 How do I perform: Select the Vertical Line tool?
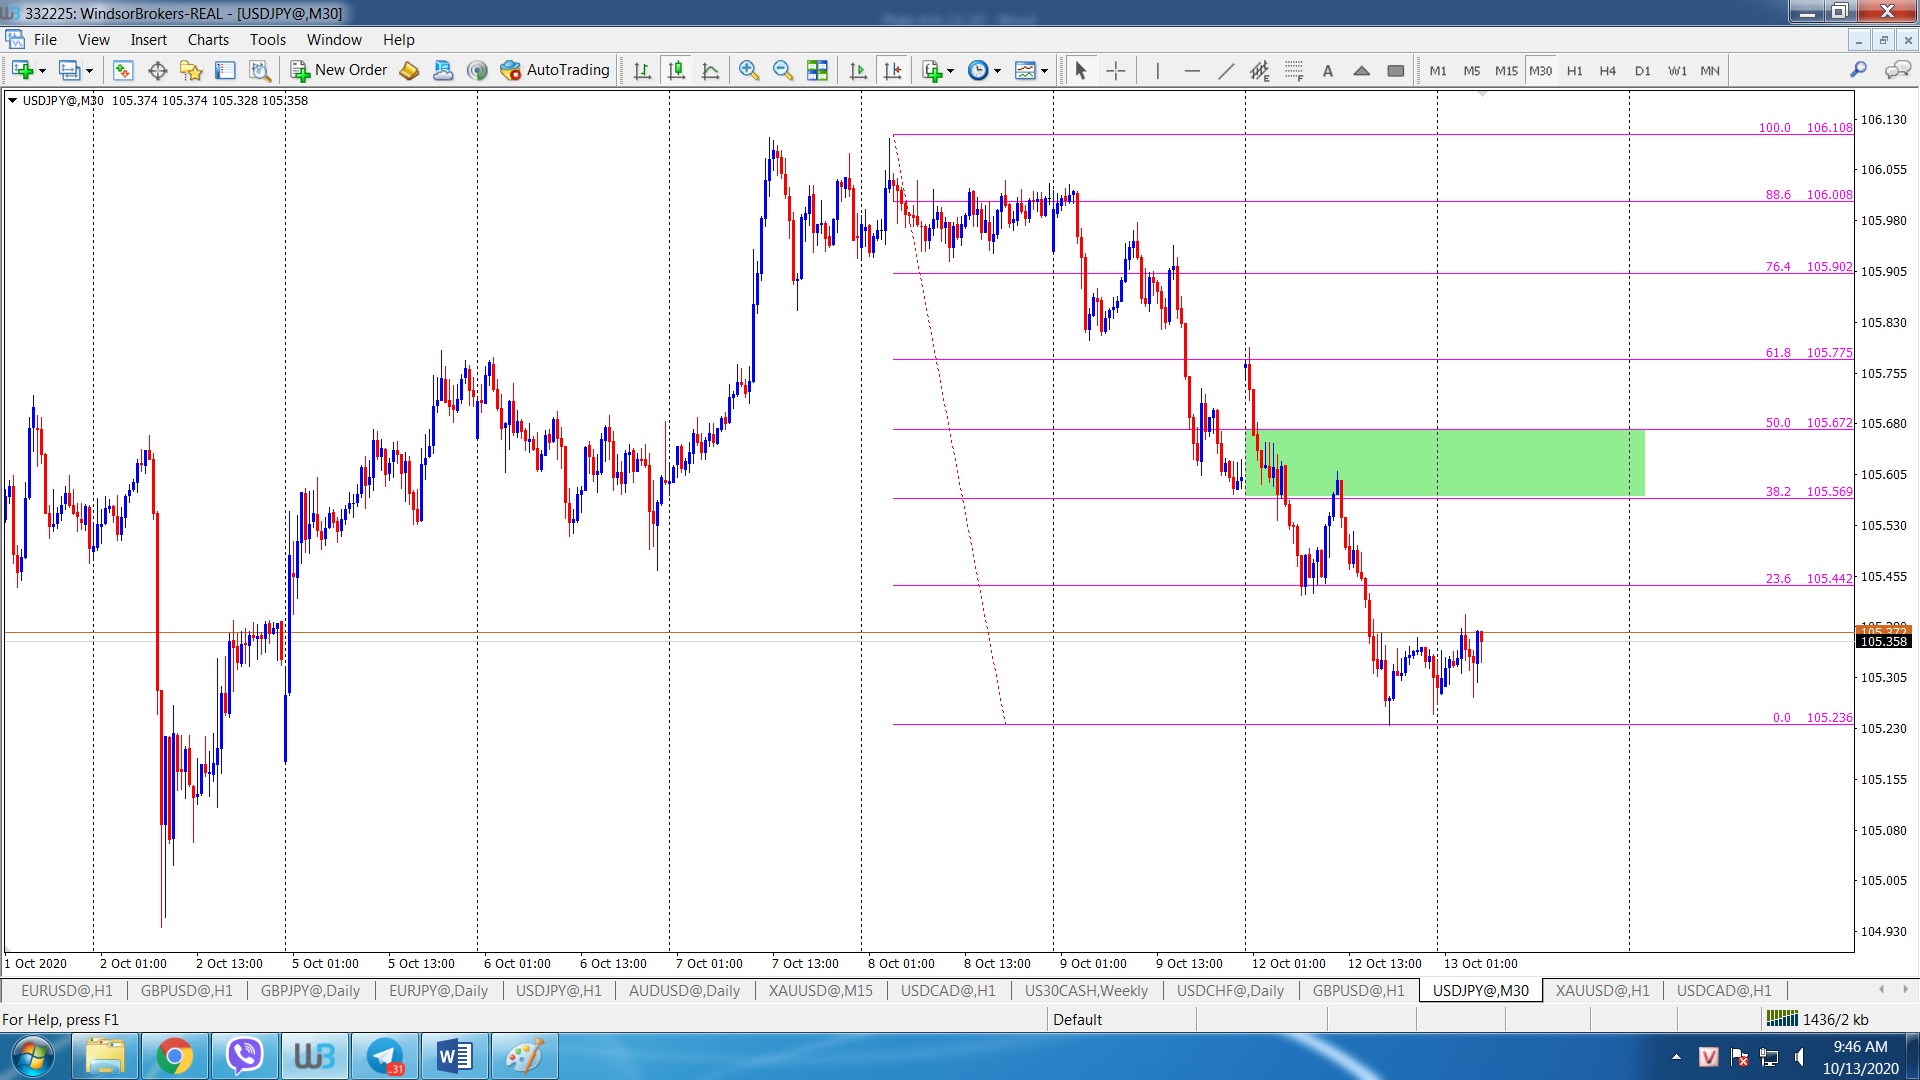click(1157, 70)
